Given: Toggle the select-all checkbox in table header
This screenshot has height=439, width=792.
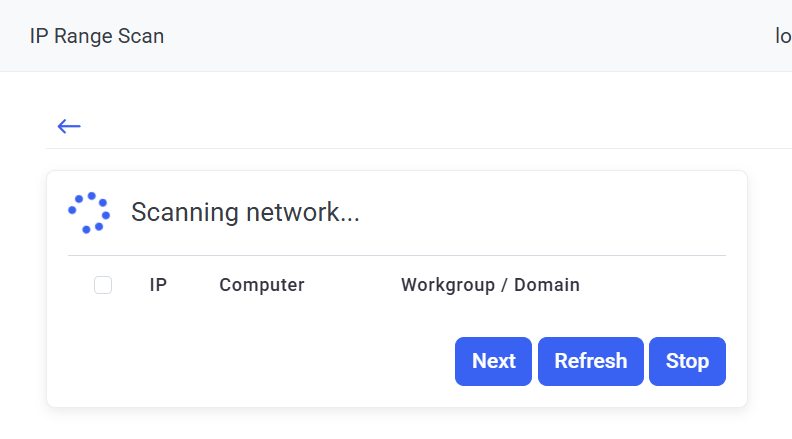Looking at the screenshot, I should (103, 285).
